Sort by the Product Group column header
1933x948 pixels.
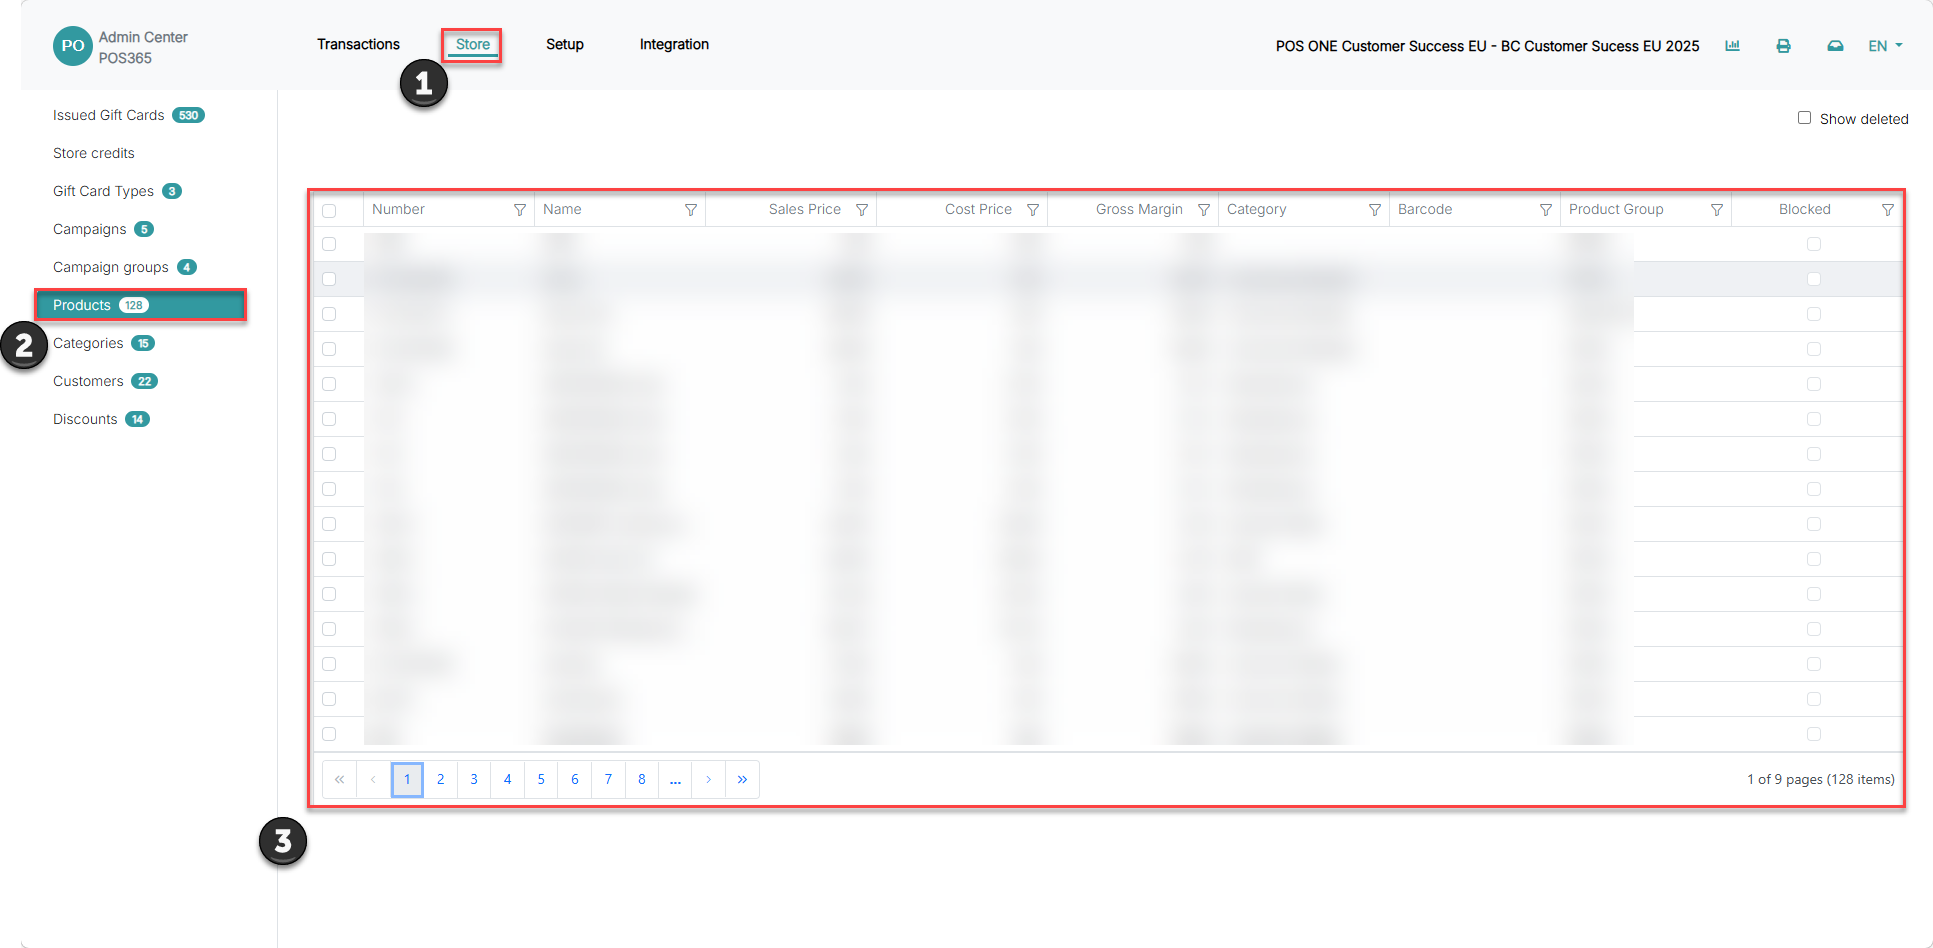tap(1616, 209)
